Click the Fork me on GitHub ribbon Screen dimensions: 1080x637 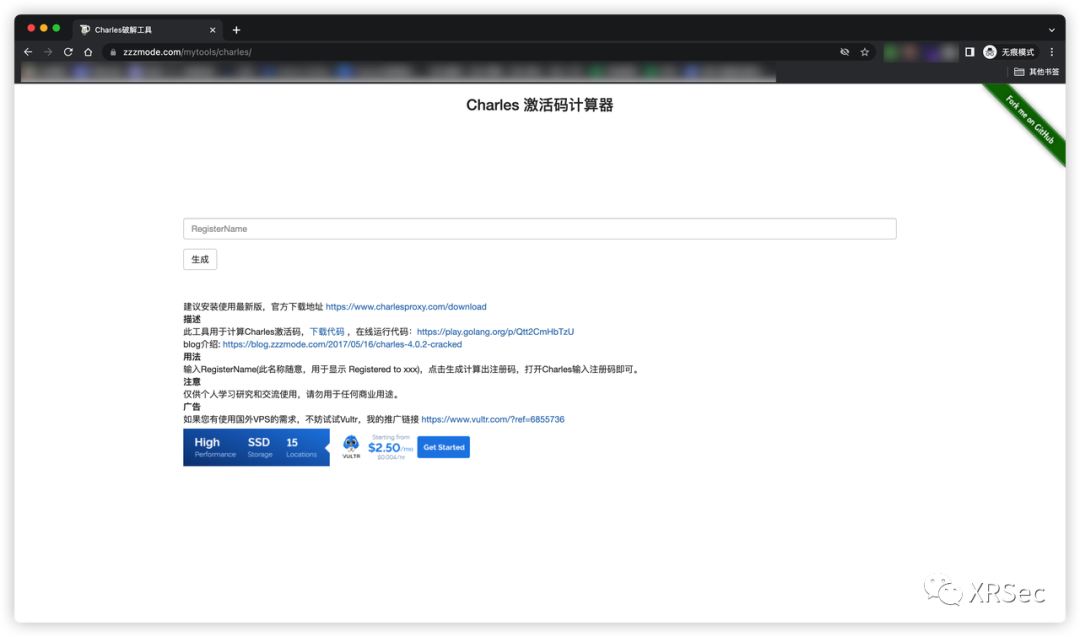(x=1030, y=121)
